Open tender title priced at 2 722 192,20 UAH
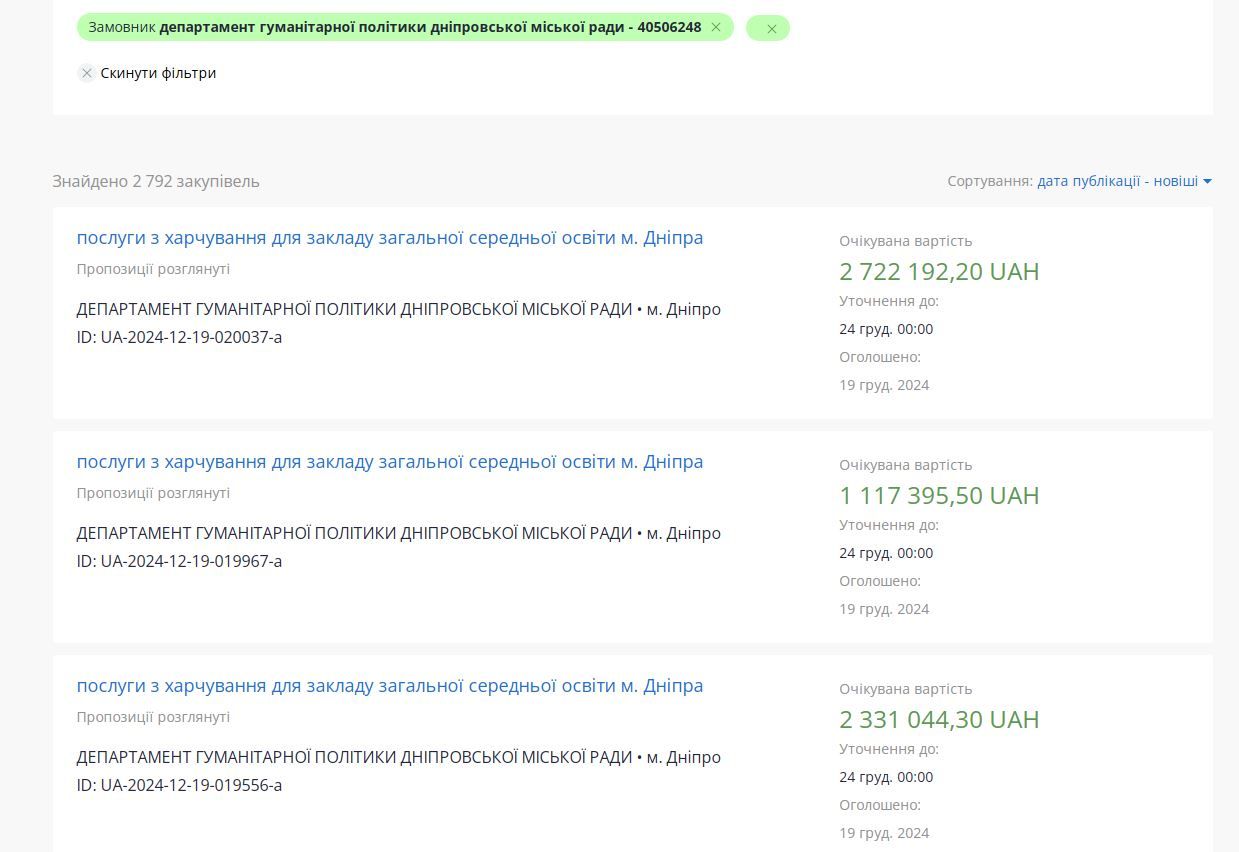 pos(389,238)
